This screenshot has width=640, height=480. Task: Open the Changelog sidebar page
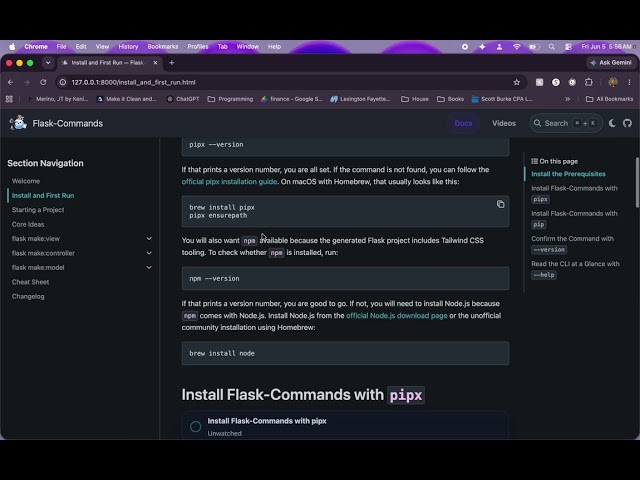click(28, 296)
